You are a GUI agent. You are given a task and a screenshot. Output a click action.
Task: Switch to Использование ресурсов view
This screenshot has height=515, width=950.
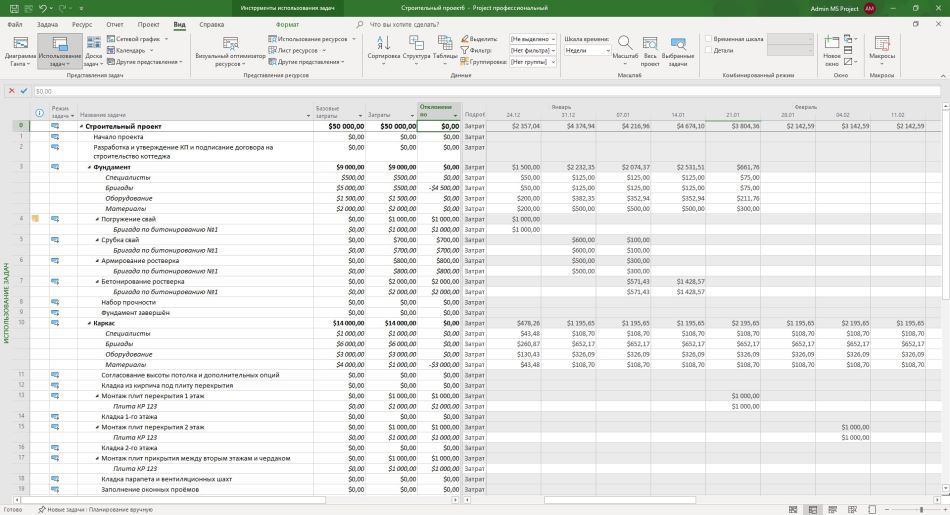[312, 39]
